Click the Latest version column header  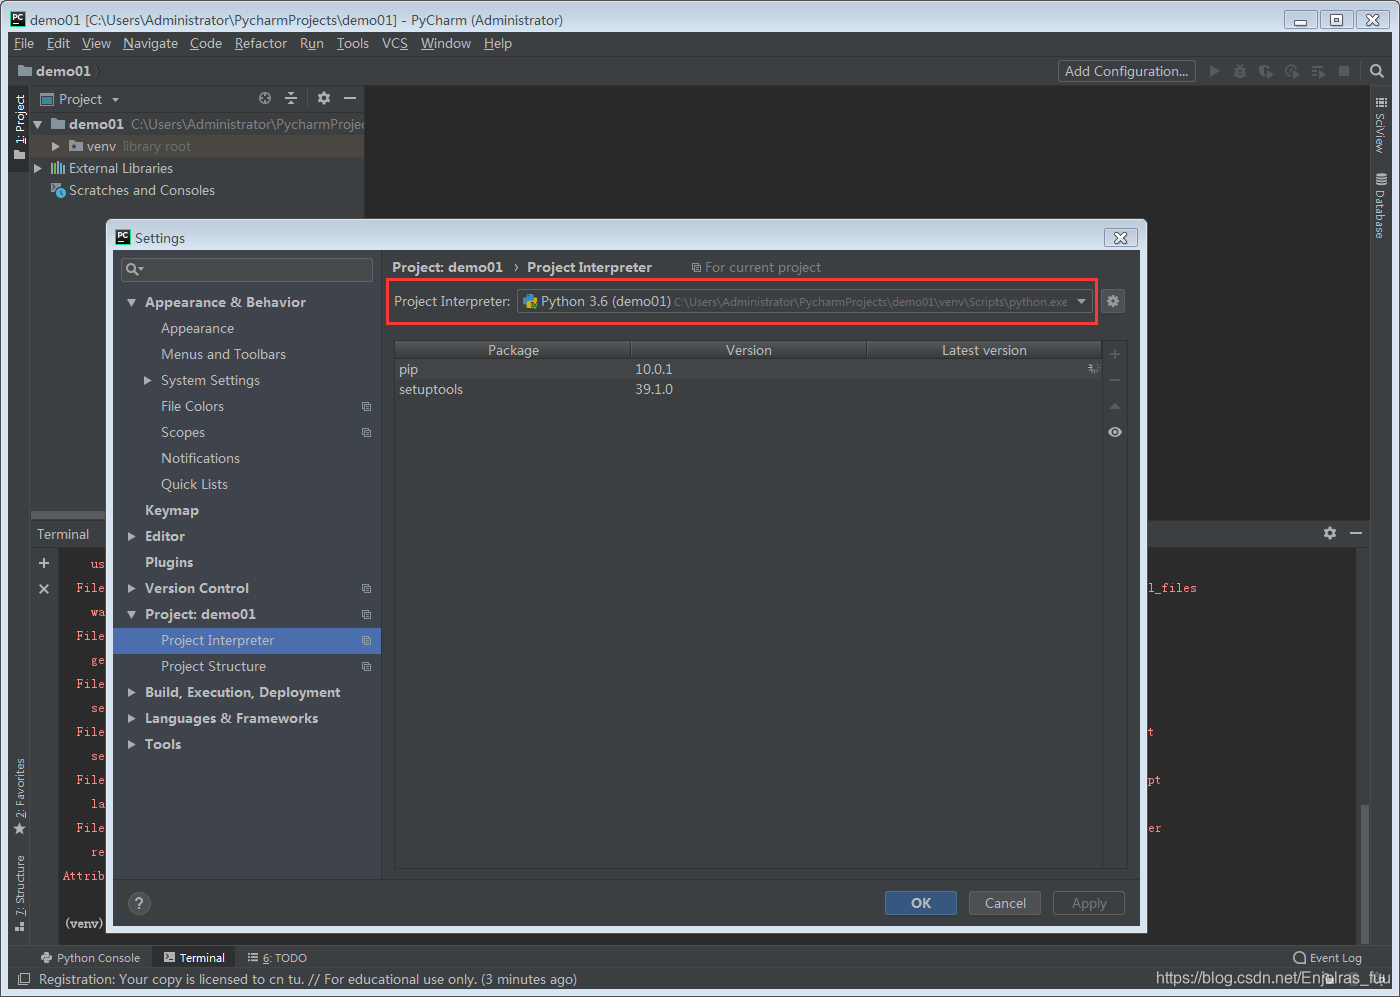click(984, 350)
